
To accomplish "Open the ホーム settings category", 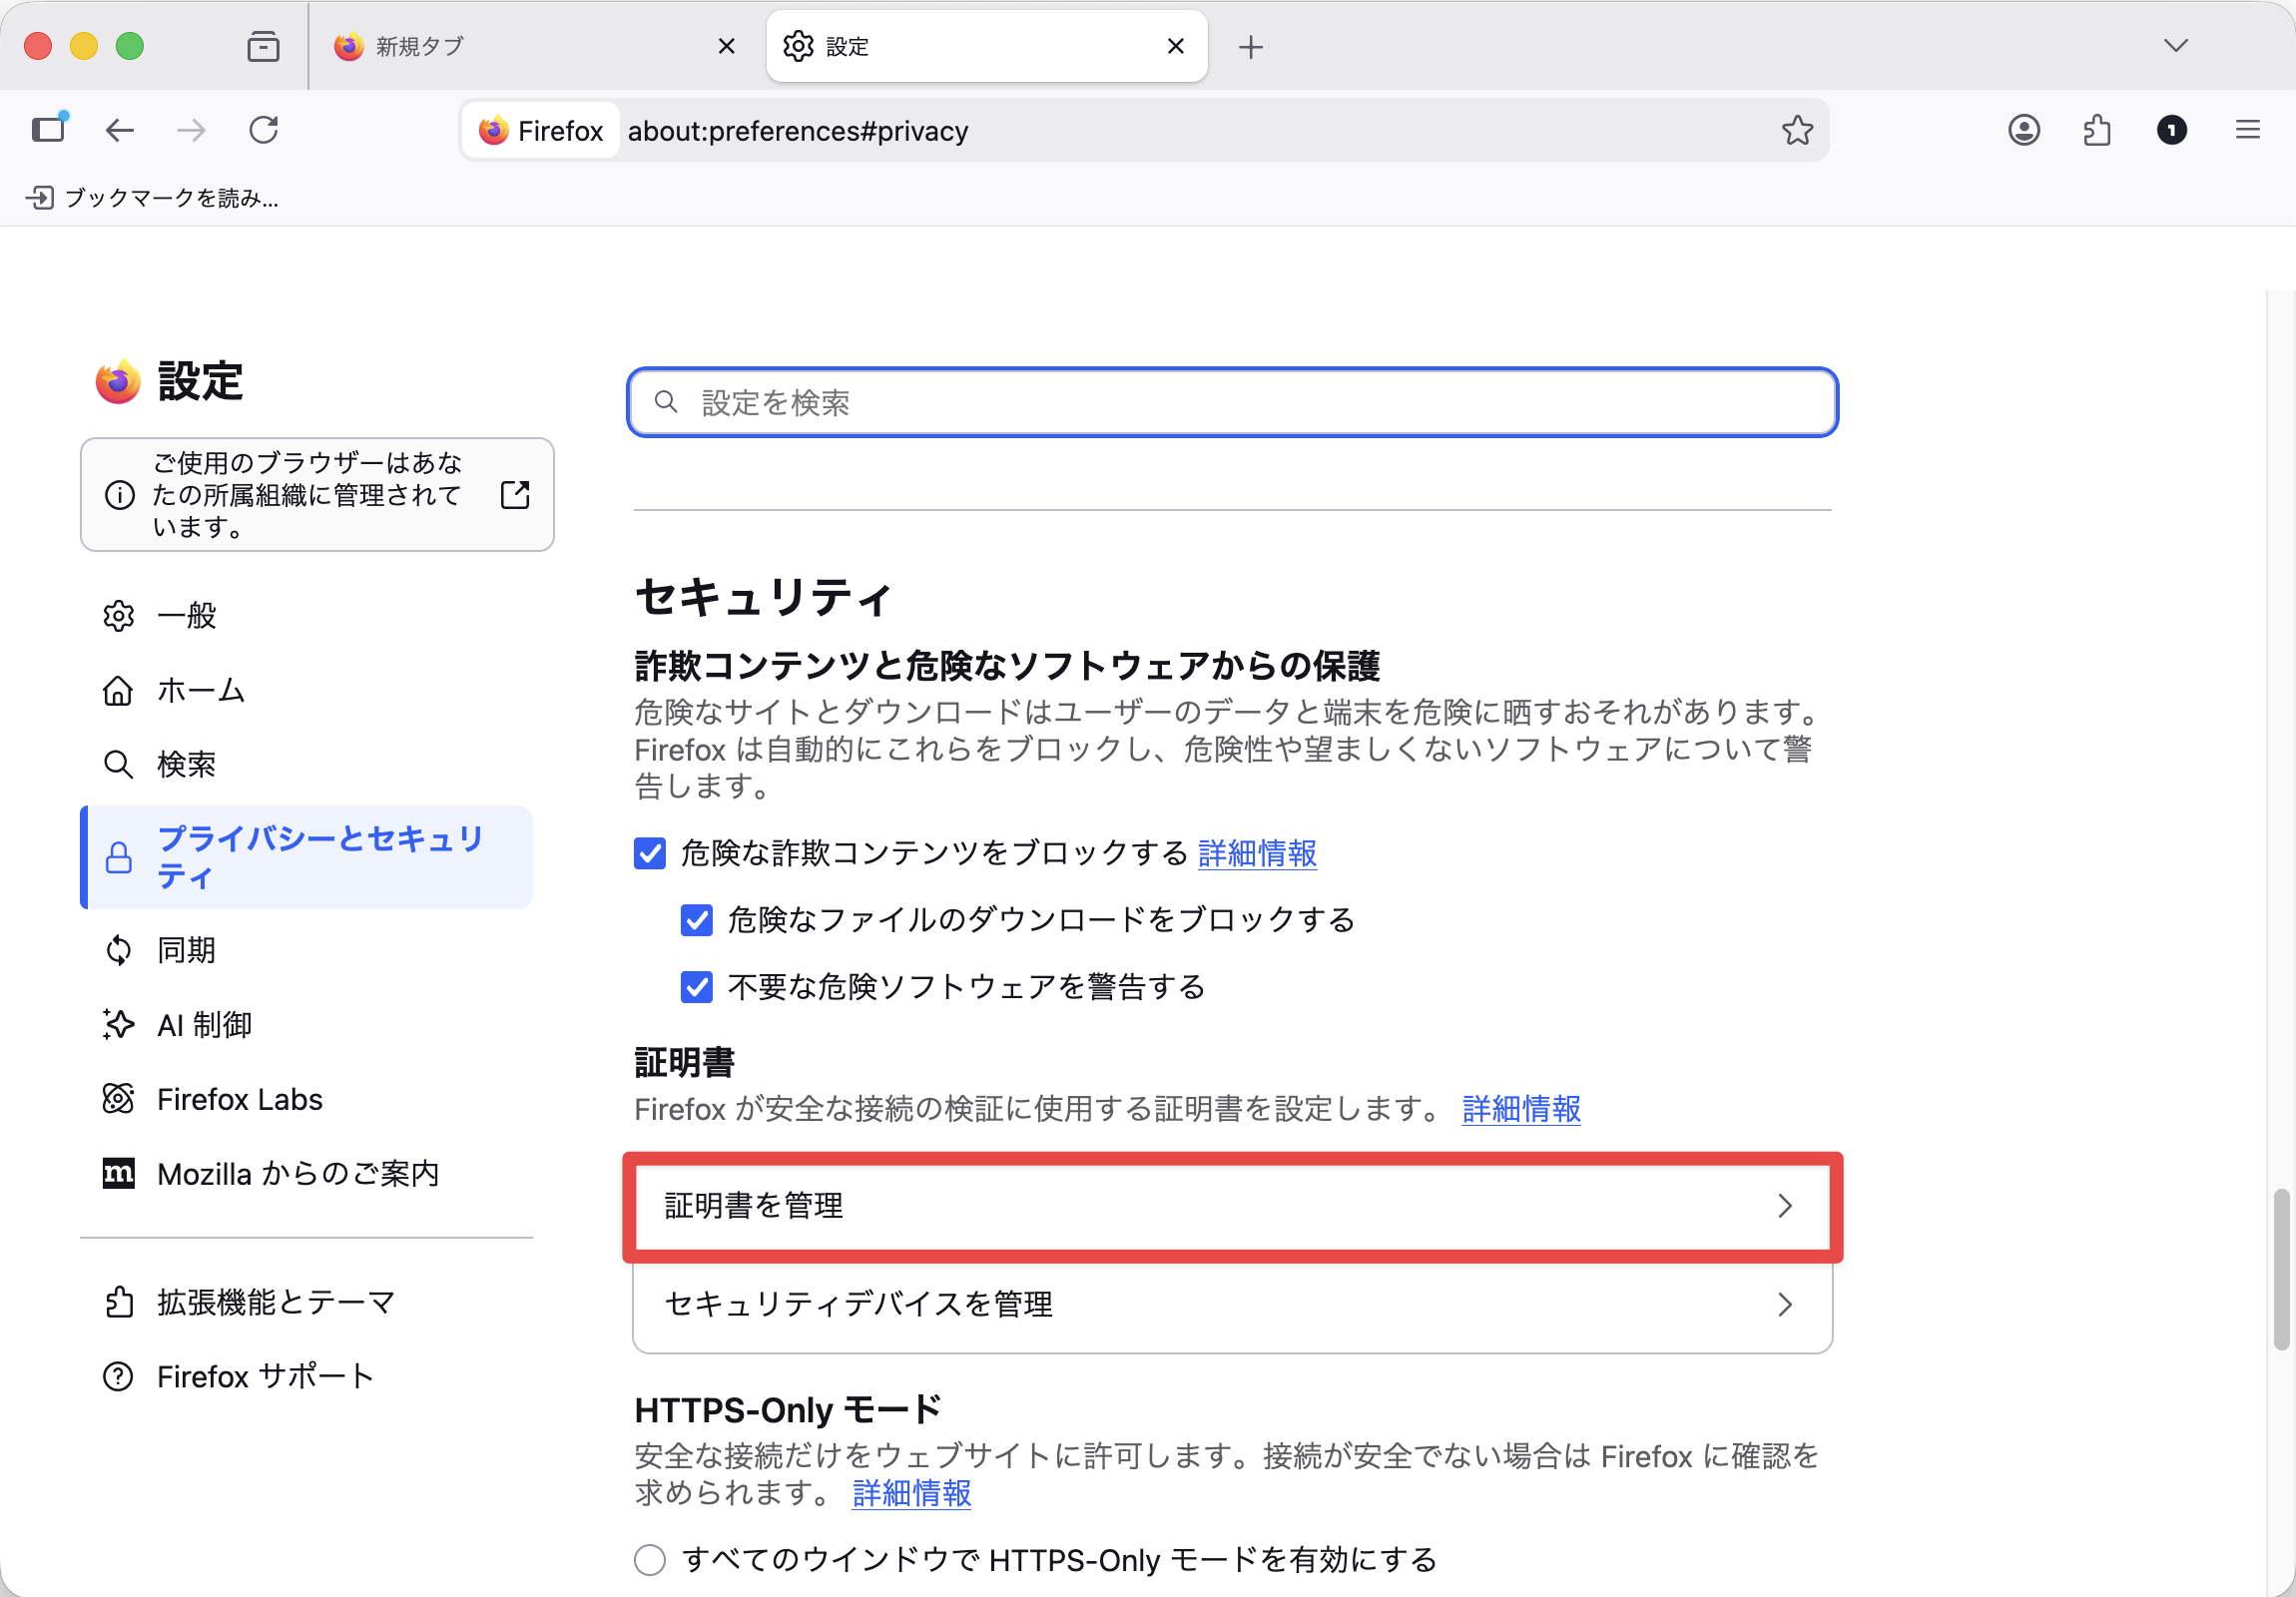I will click(306, 690).
